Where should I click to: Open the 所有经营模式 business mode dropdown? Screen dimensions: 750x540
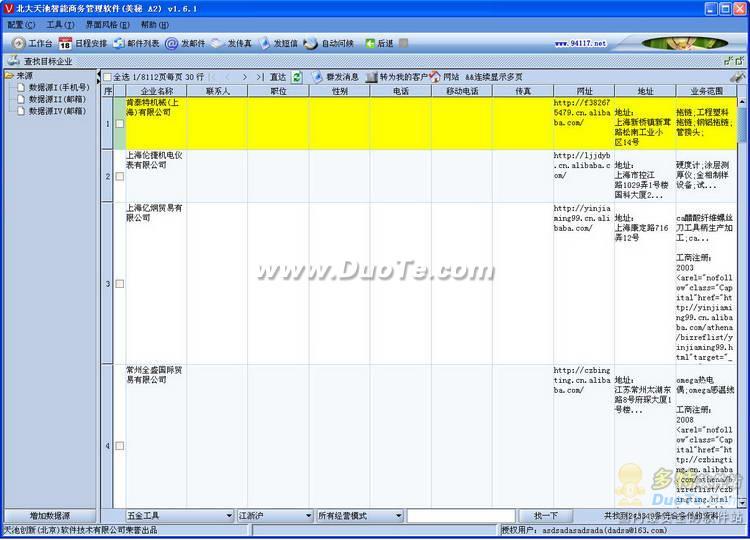click(360, 516)
